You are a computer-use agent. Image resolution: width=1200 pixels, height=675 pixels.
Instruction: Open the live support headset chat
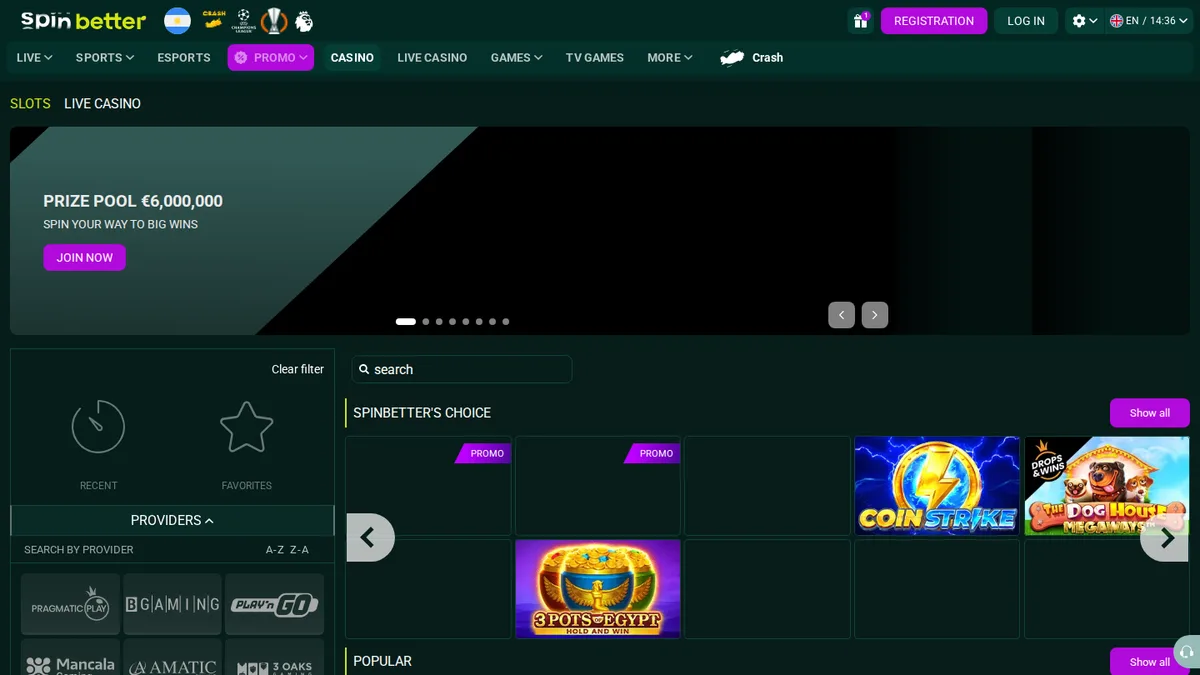coord(1186,653)
